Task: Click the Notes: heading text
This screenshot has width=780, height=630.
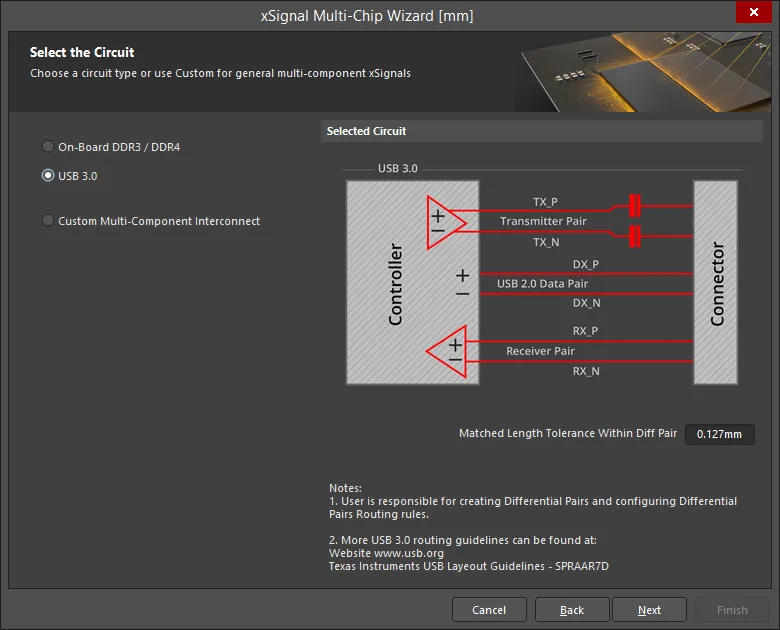Action: pyautogui.click(x=345, y=488)
